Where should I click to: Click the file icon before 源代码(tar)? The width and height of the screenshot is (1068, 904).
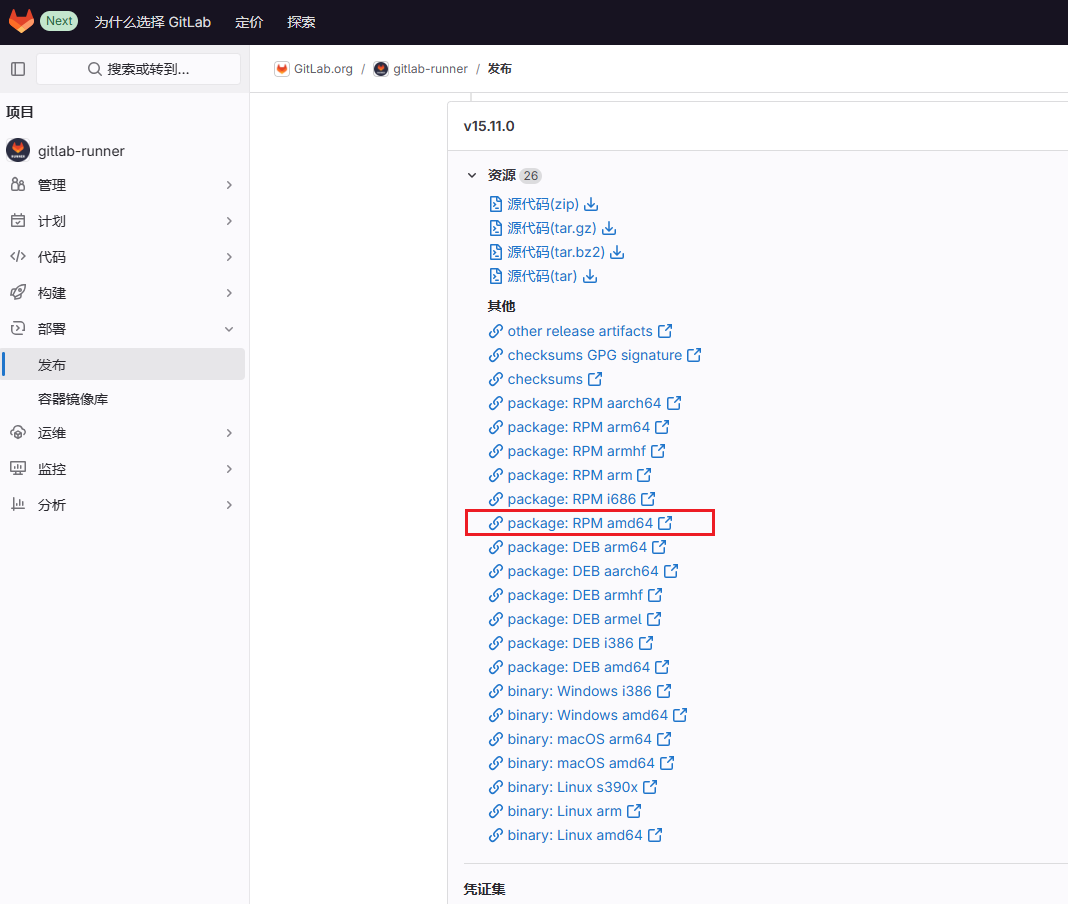496,276
